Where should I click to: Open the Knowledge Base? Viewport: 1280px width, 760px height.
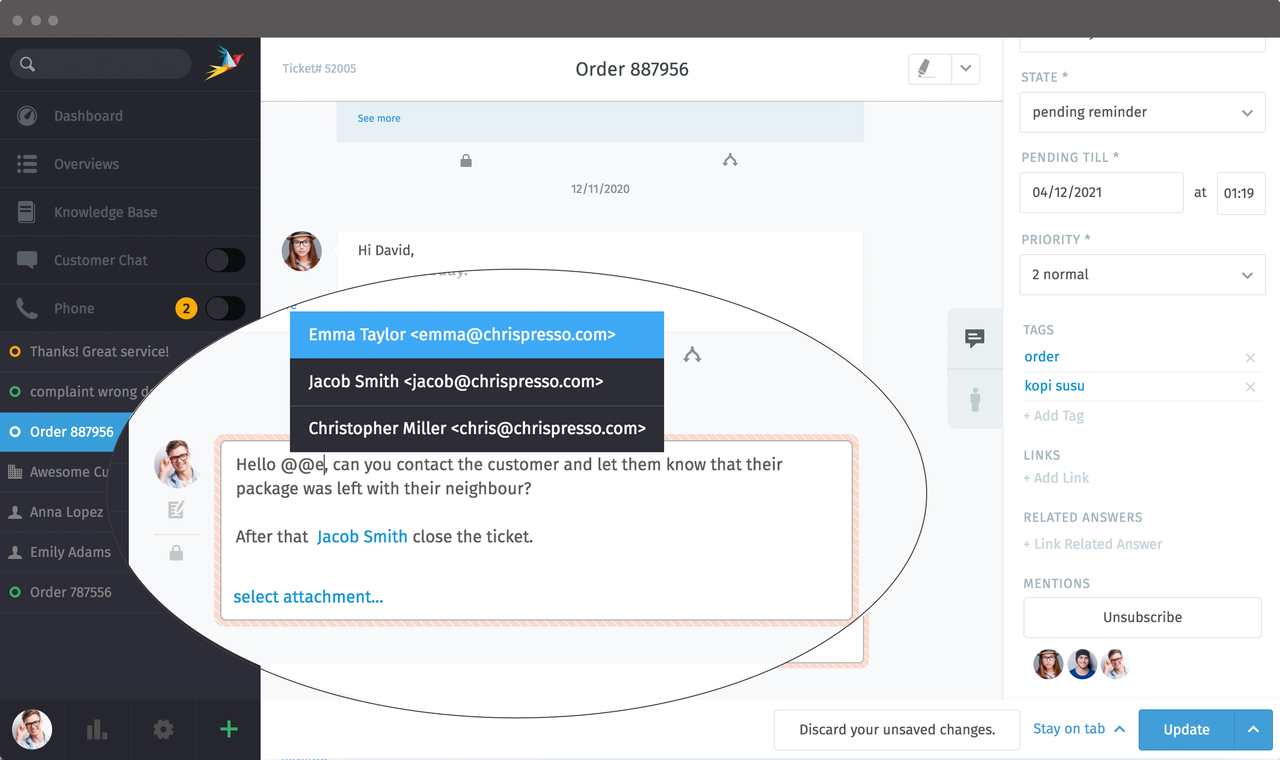pyautogui.click(x=105, y=211)
